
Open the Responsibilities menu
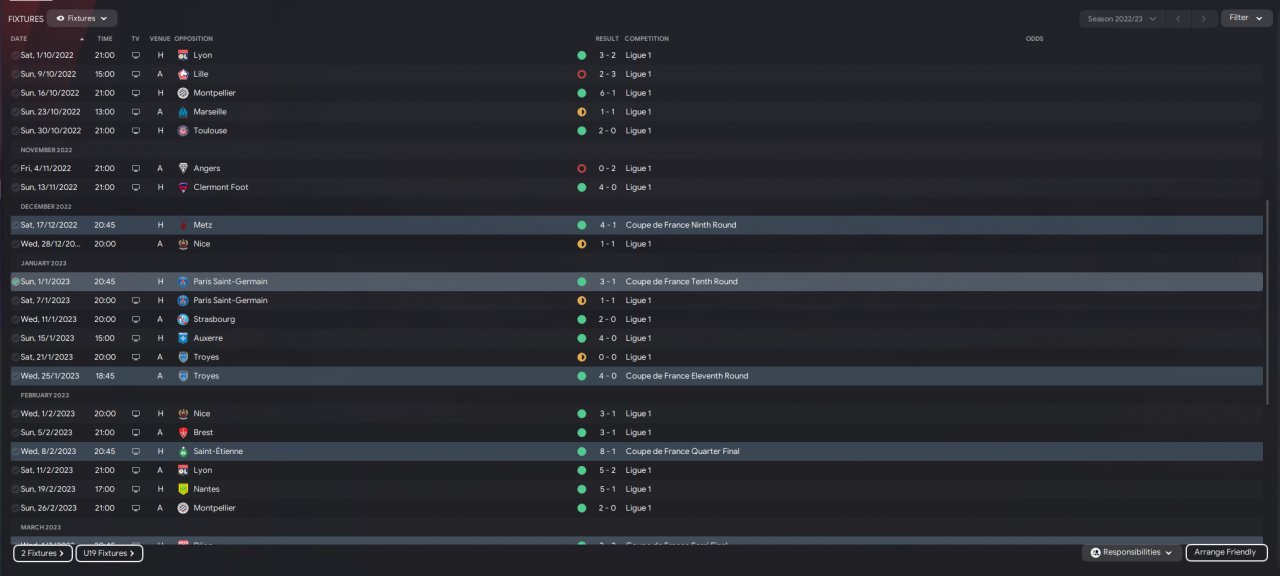pyautogui.click(x=1131, y=552)
